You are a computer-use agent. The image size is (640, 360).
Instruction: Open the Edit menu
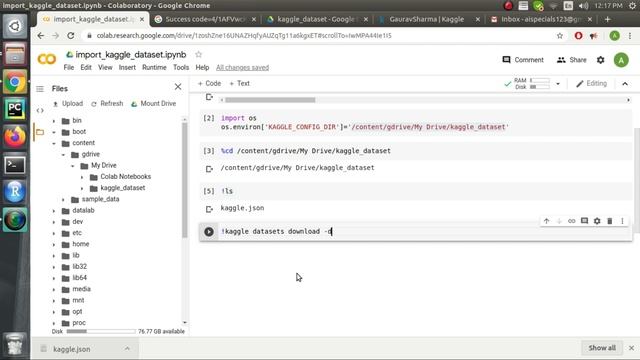point(86,67)
